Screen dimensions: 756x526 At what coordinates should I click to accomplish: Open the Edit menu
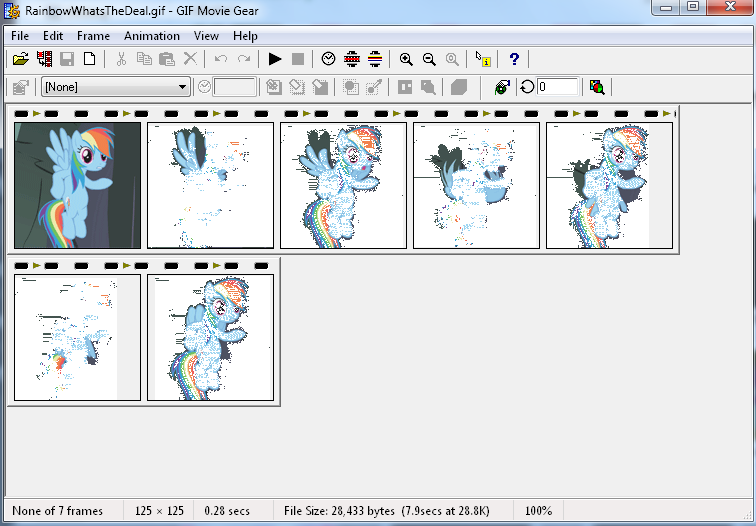pyautogui.click(x=53, y=36)
